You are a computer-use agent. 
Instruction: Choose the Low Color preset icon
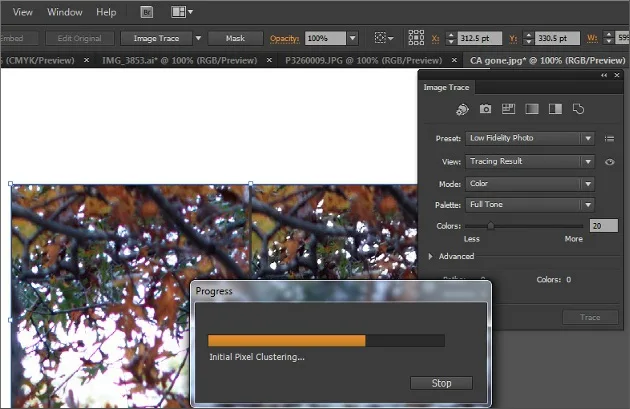pos(508,109)
